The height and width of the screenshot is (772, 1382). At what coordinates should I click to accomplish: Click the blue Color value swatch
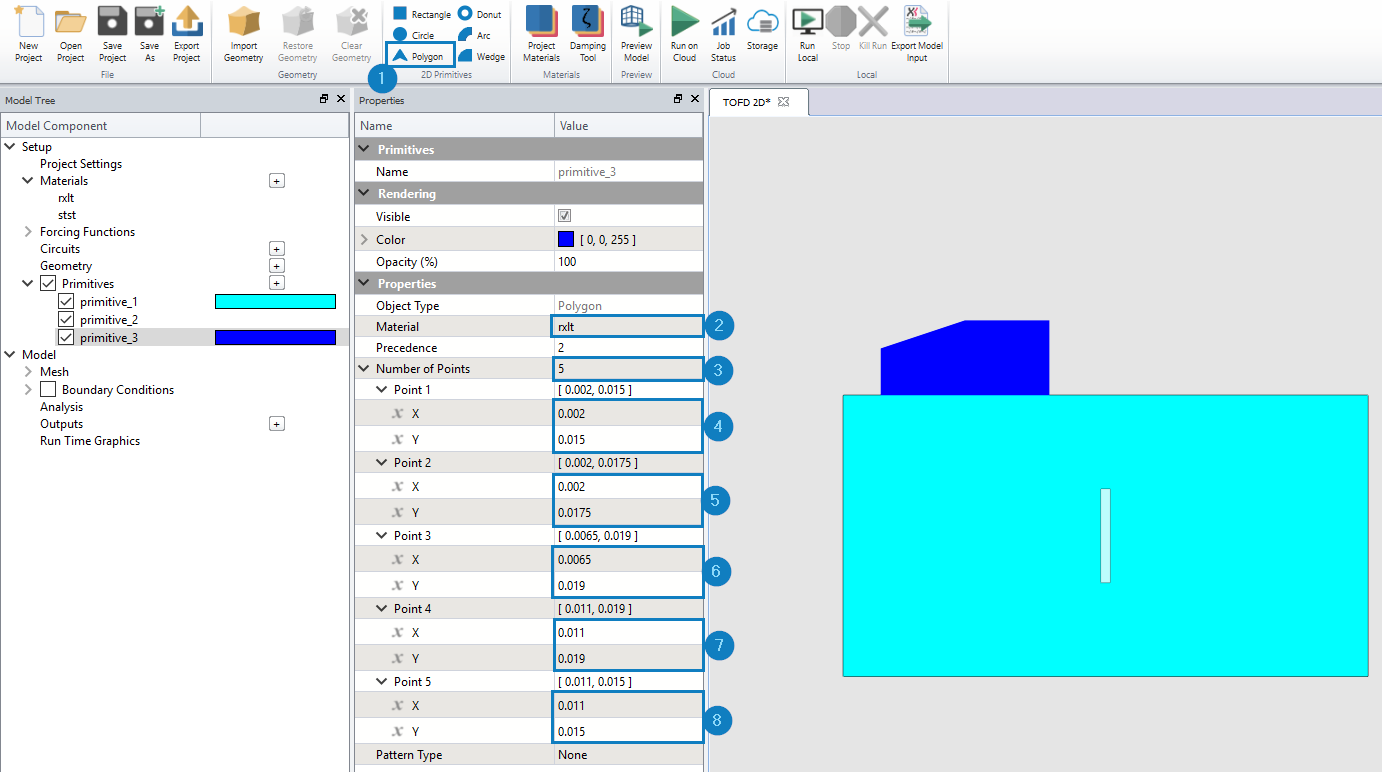[x=566, y=240]
